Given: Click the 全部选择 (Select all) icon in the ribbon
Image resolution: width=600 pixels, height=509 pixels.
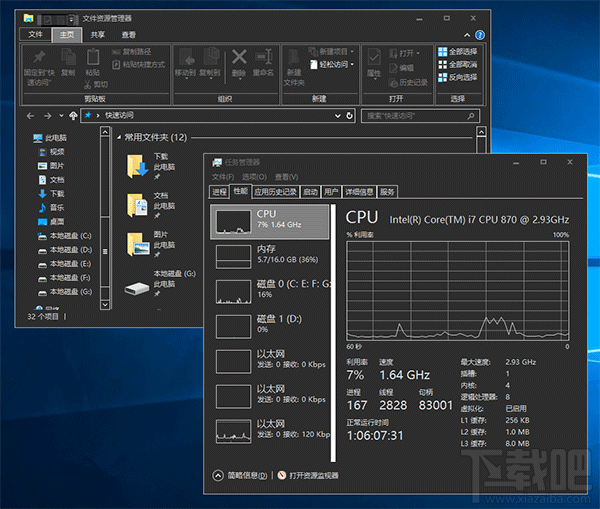Looking at the screenshot, I should [x=441, y=52].
